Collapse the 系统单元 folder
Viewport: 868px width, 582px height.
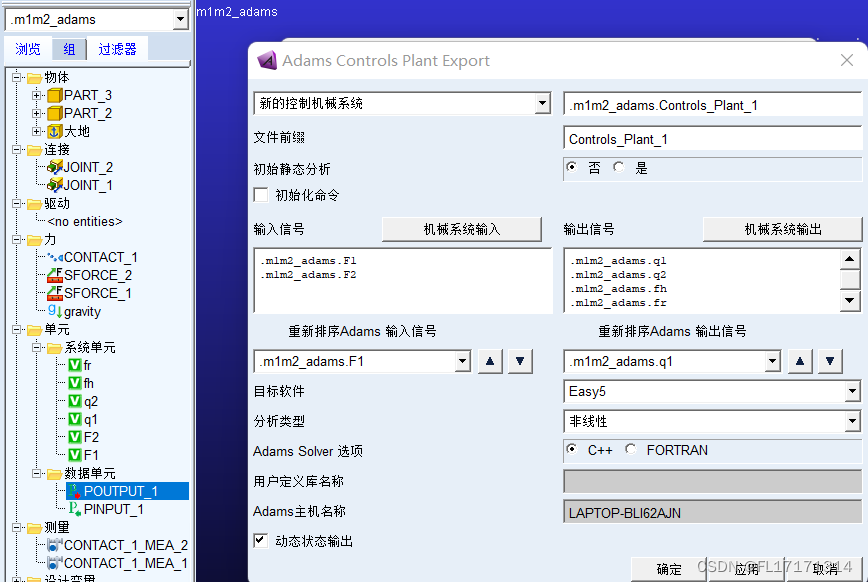coord(37,347)
